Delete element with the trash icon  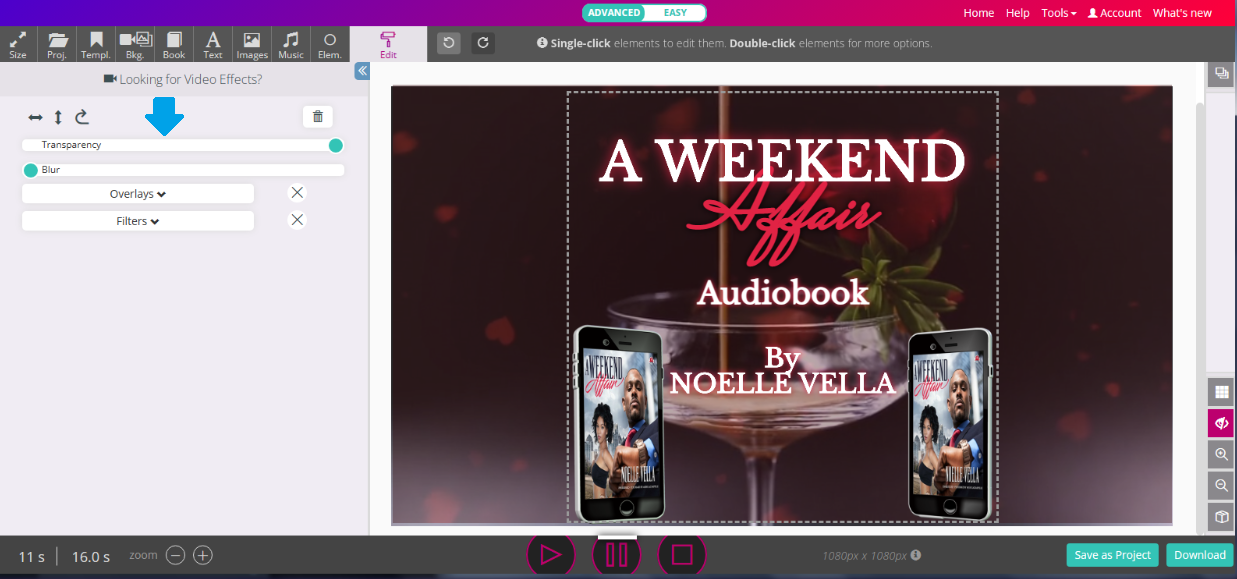(x=318, y=117)
